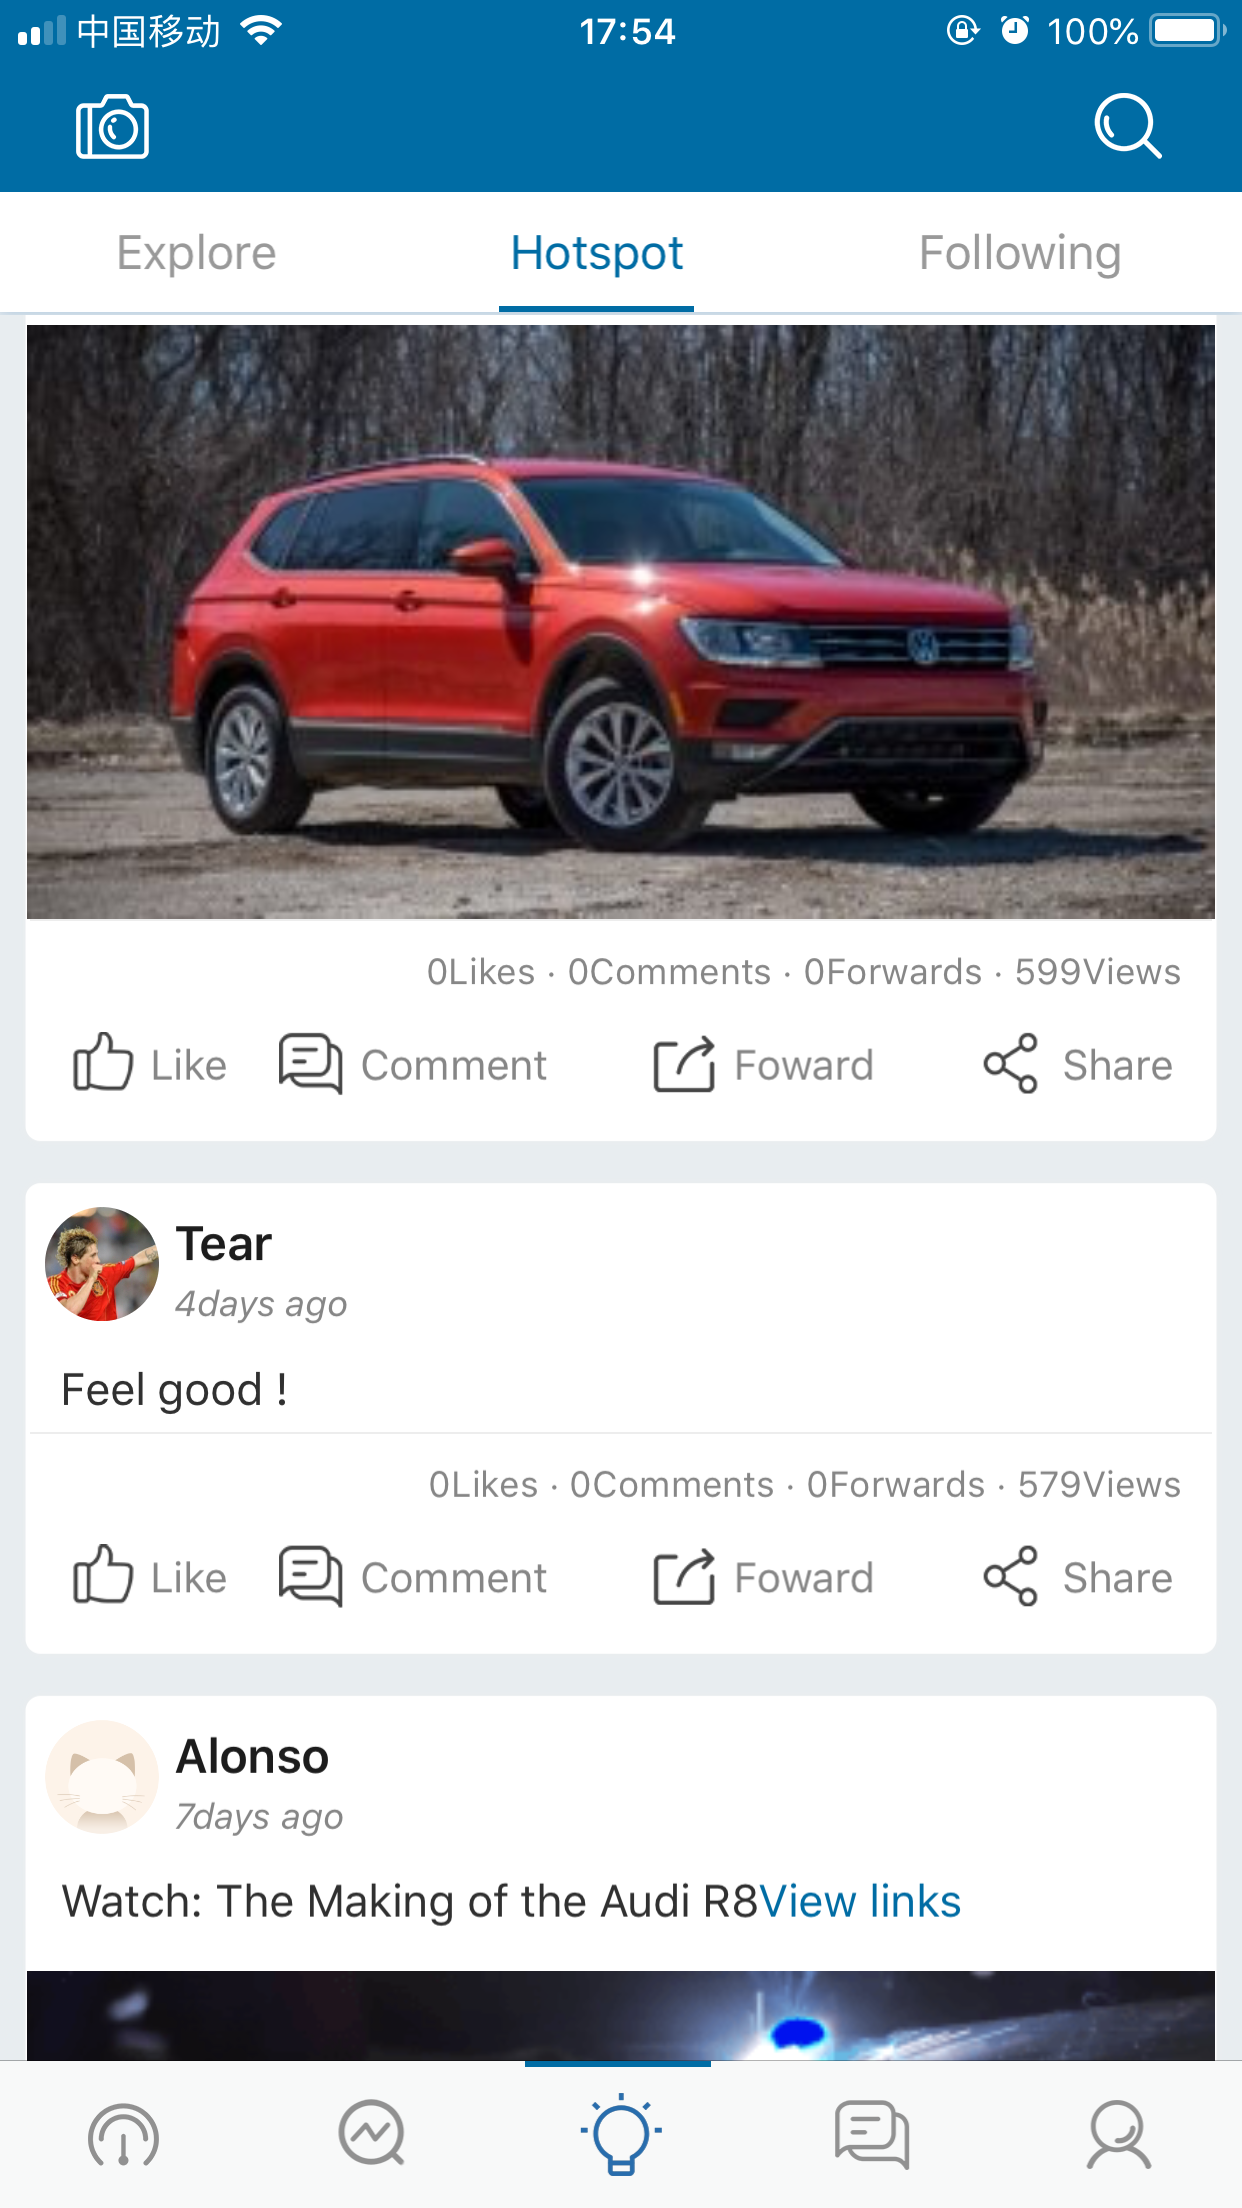This screenshot has width=1242, height=2208.
Task: Open Alonso's cat avatar profile
Action: pos(102,1777)
